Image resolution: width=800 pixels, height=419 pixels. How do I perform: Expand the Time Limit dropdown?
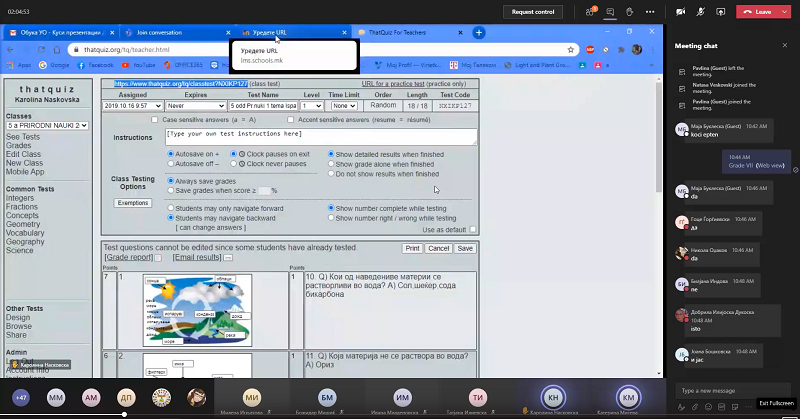click(x=343, y=105)
